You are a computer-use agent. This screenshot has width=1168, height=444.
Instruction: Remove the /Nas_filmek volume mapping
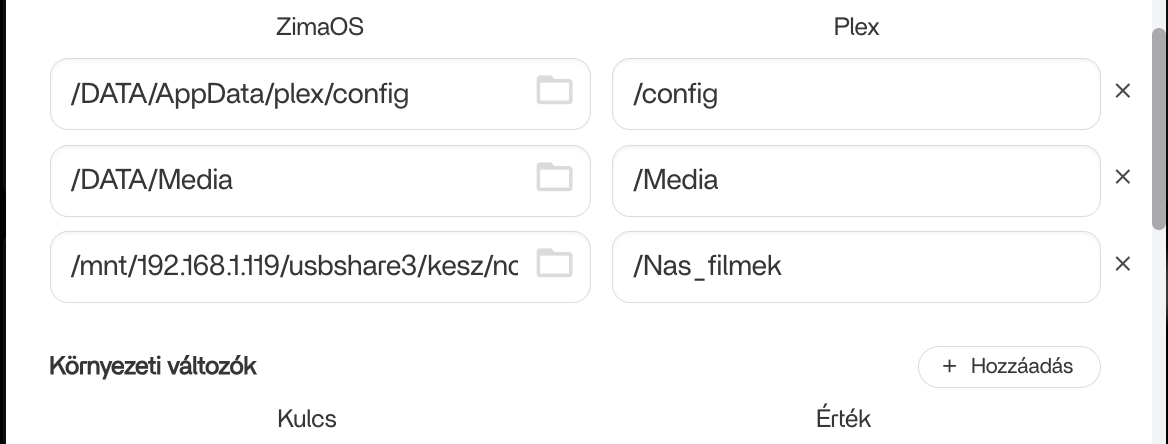coord(1122,264)
